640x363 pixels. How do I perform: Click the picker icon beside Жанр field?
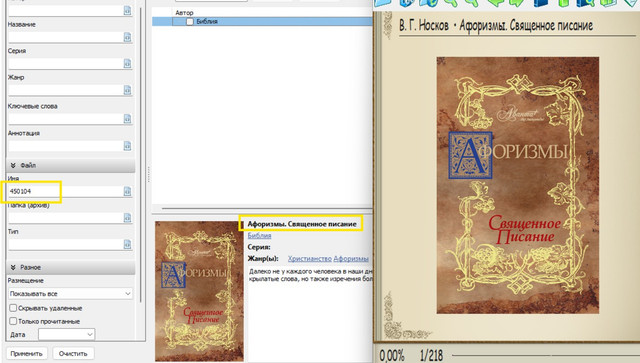click(127, 90)
